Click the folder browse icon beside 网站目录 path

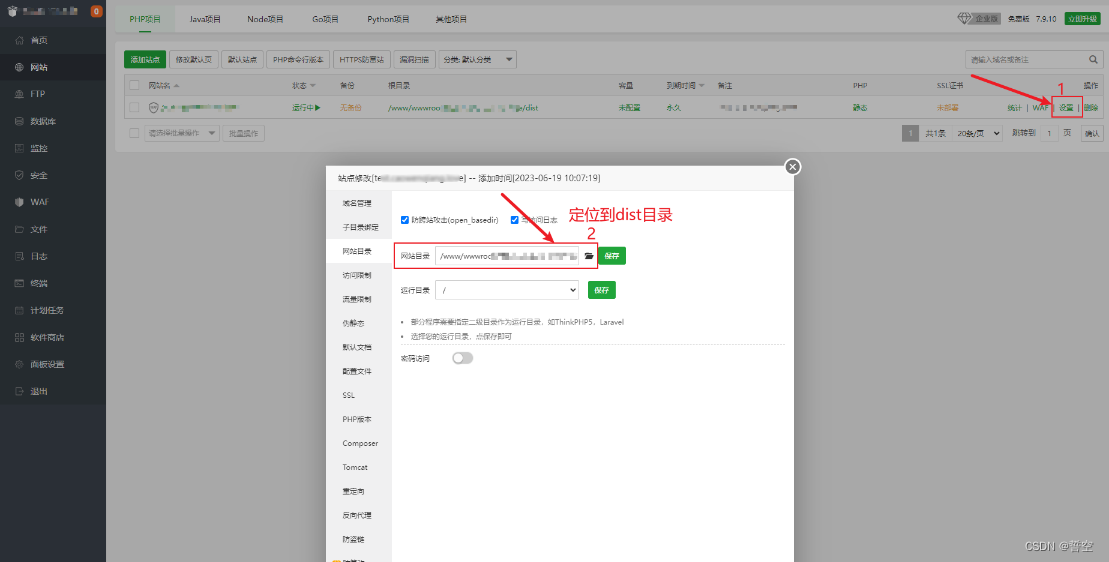pyautogui.click(x=588, y=256)
